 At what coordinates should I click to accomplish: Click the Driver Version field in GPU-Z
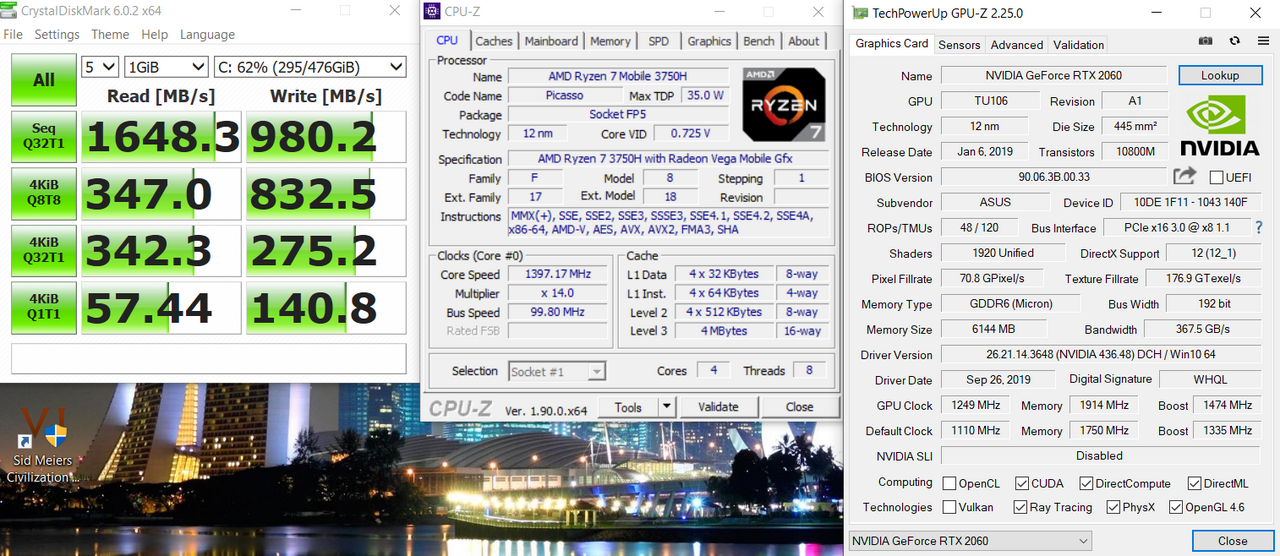pos(1100,355)
